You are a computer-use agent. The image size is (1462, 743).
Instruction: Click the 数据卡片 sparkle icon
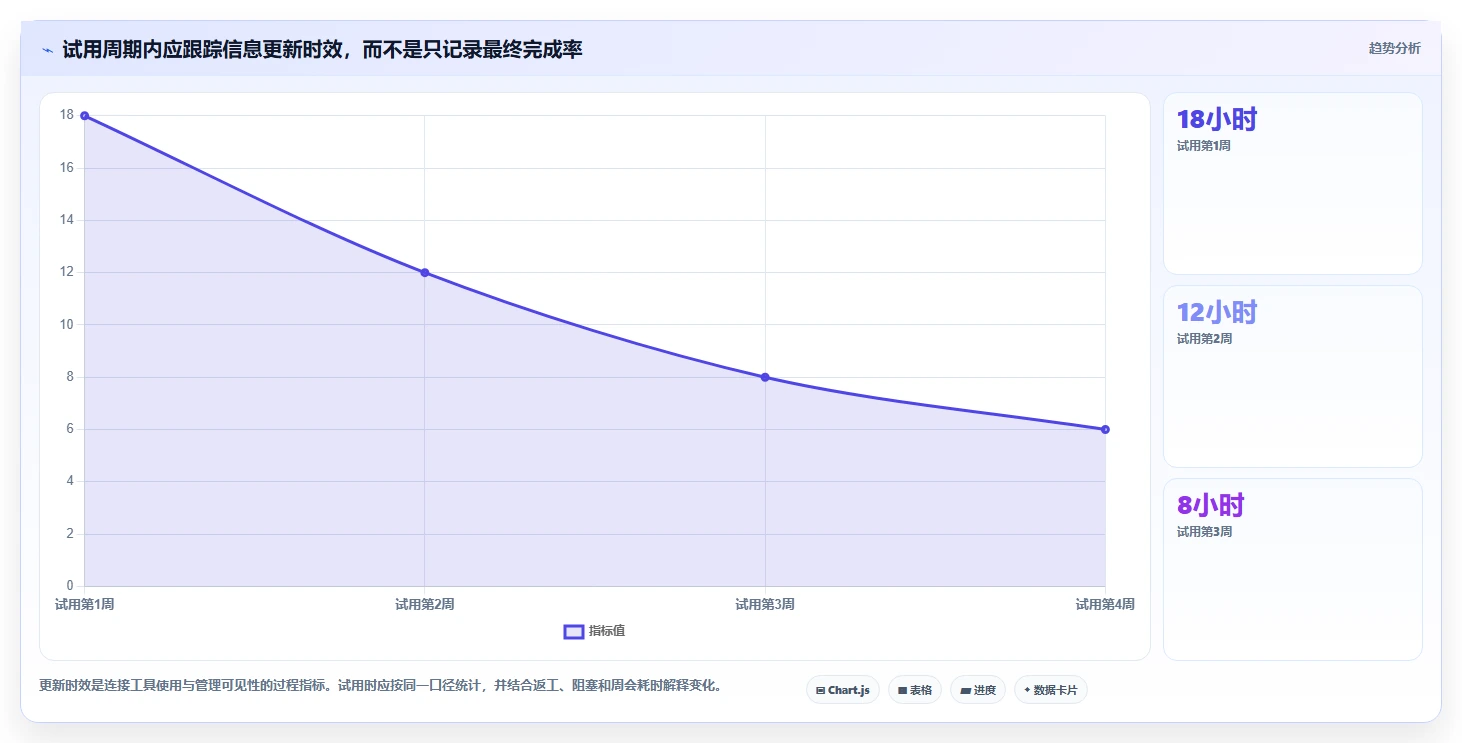[1027, 690]
